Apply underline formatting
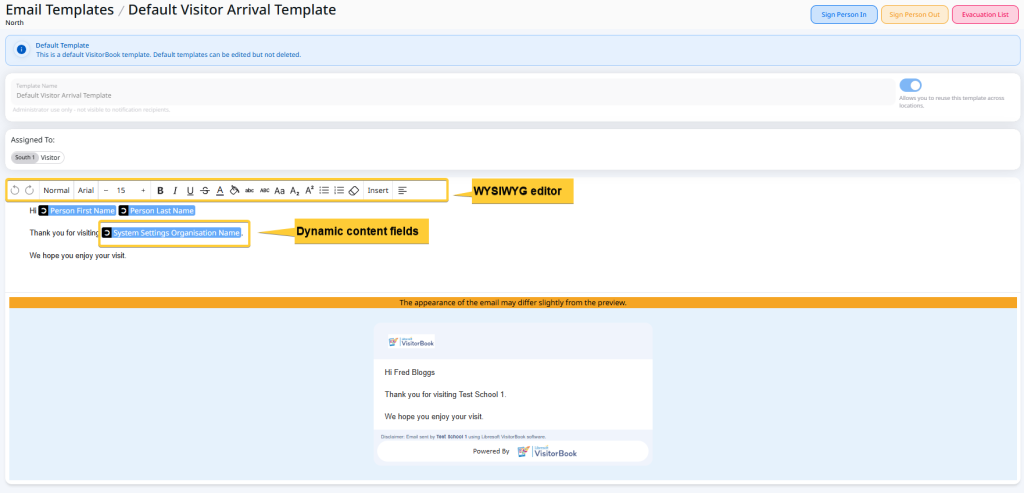This screenshot has height=493, width=1024. [190, 190]
